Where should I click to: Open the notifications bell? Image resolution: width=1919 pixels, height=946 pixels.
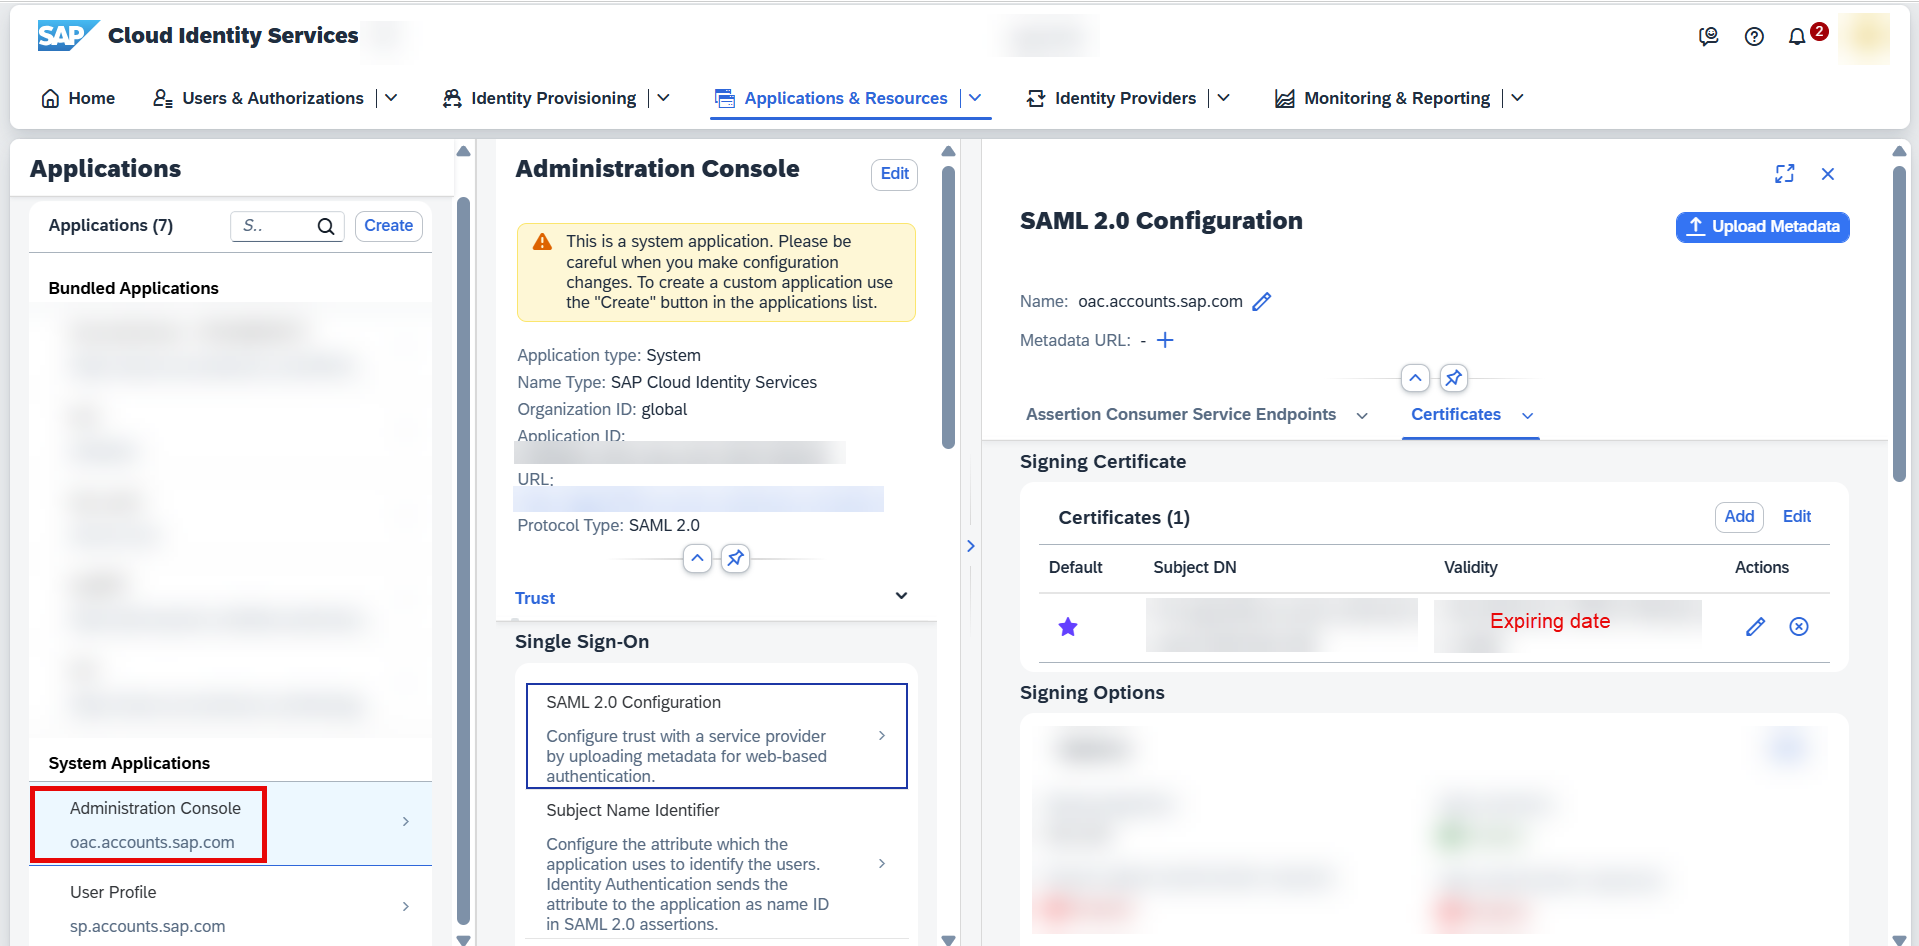click(x=1797, y=37)
